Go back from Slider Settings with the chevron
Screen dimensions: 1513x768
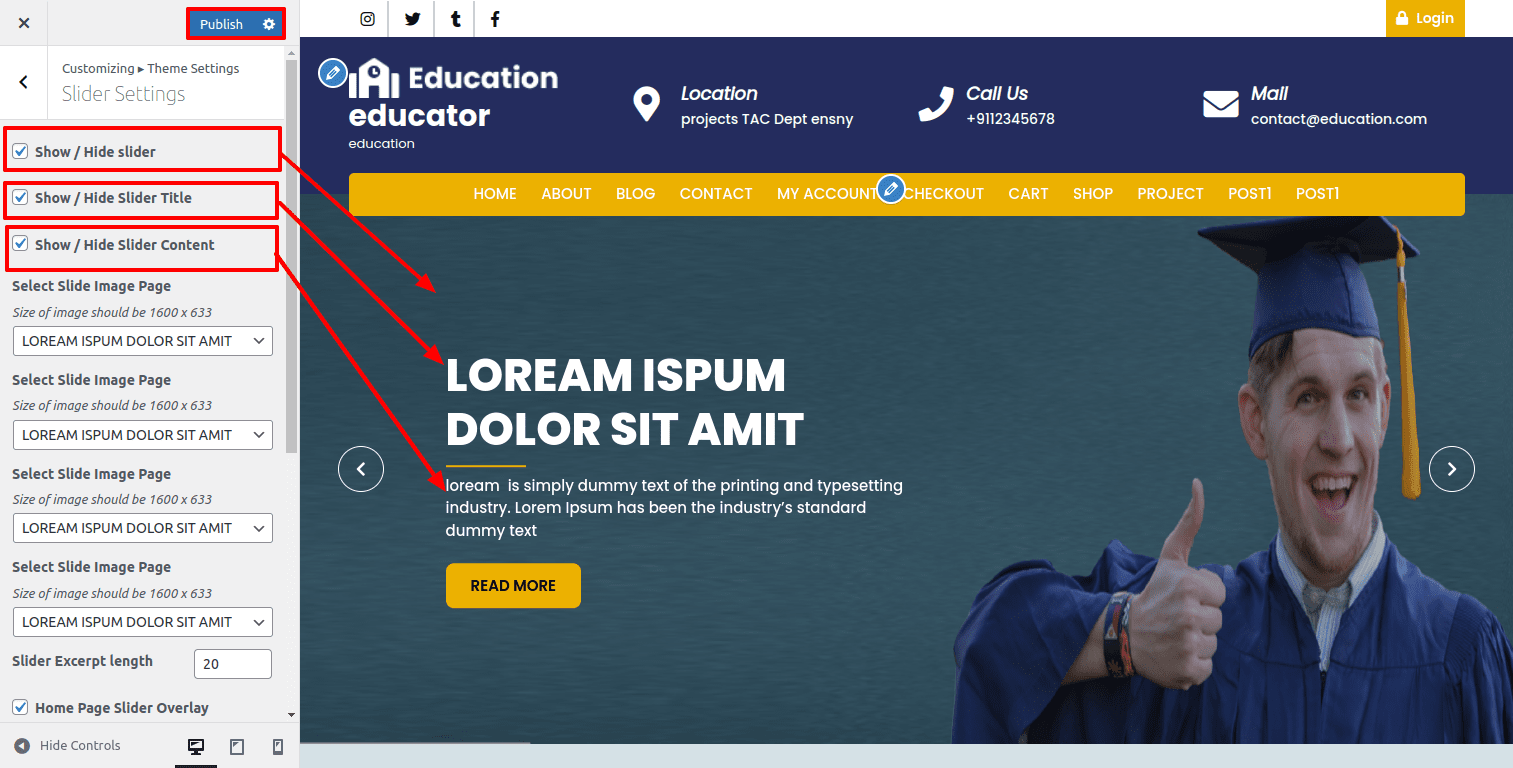point(24,82)
